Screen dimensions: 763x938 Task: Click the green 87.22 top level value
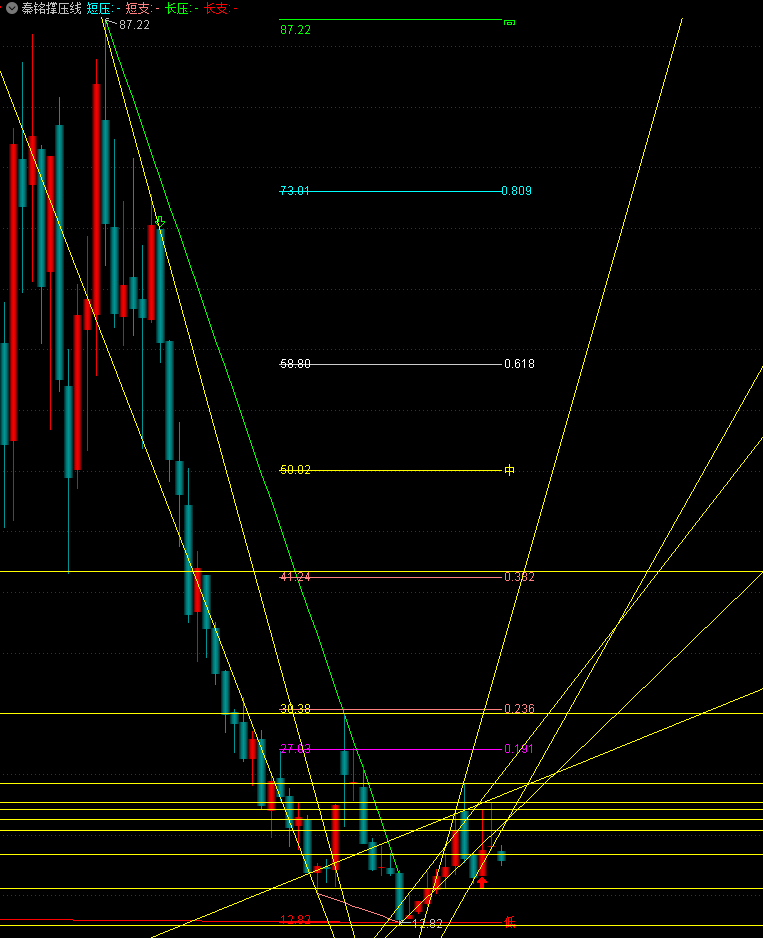tap(295, 30)
